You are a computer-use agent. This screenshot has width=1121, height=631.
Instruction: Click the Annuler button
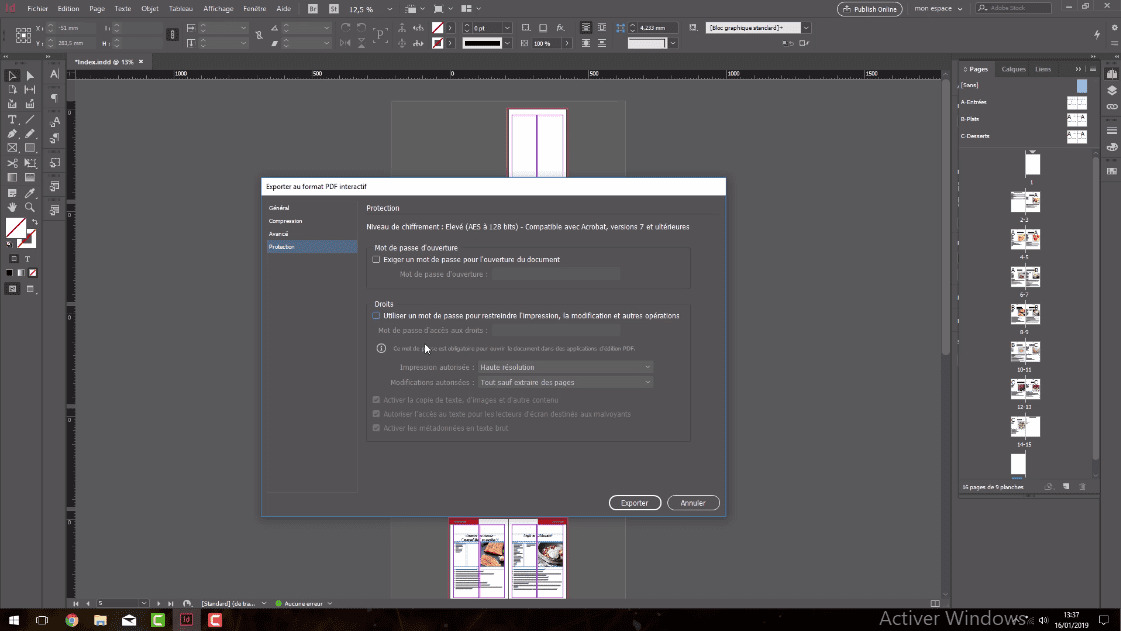pos(693,503)
